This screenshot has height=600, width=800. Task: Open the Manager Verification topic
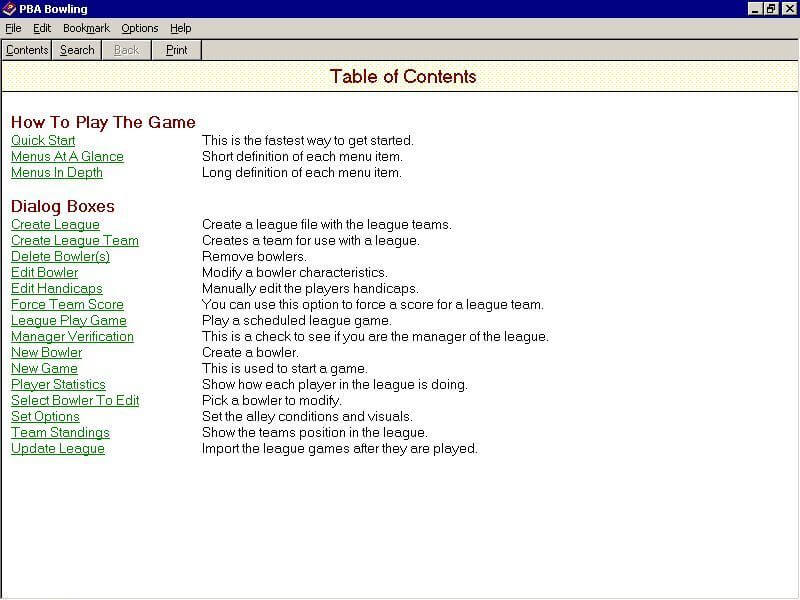72,337
